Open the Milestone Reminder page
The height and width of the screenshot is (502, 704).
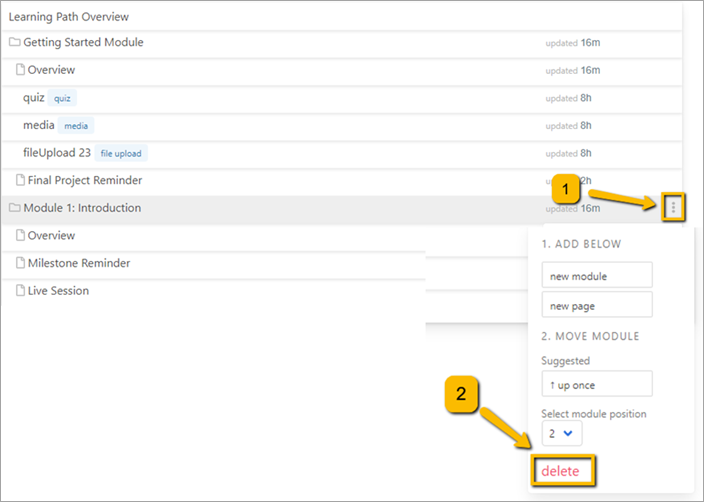[x=79, y=263]
